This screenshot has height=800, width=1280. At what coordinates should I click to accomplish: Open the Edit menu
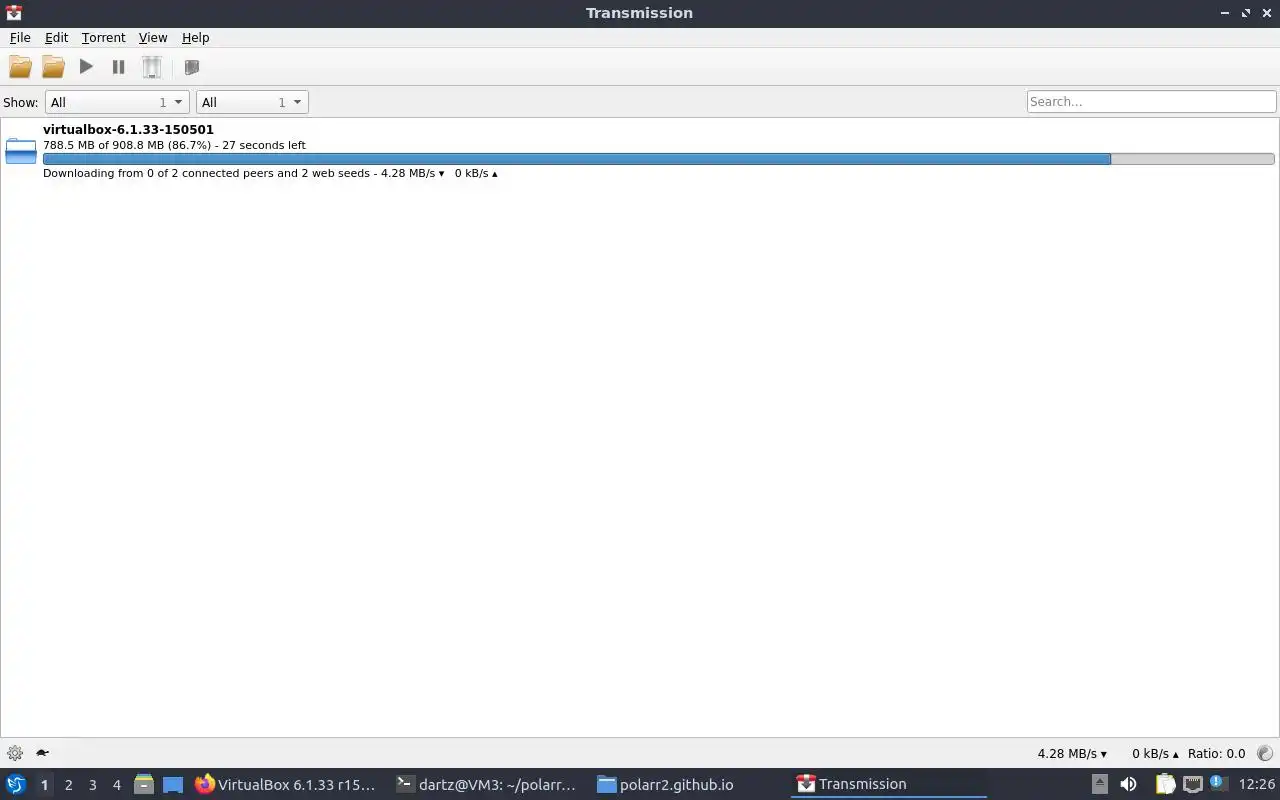pyautogui.click(x=56, y=37)
